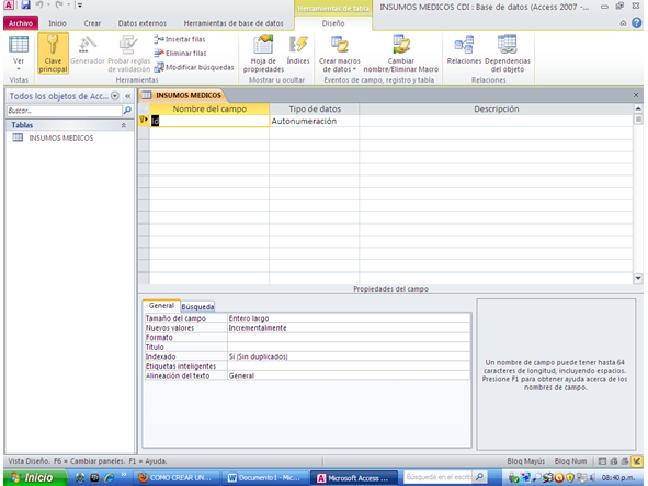Switch to the Crear ribbon tab

pos(92,24)
